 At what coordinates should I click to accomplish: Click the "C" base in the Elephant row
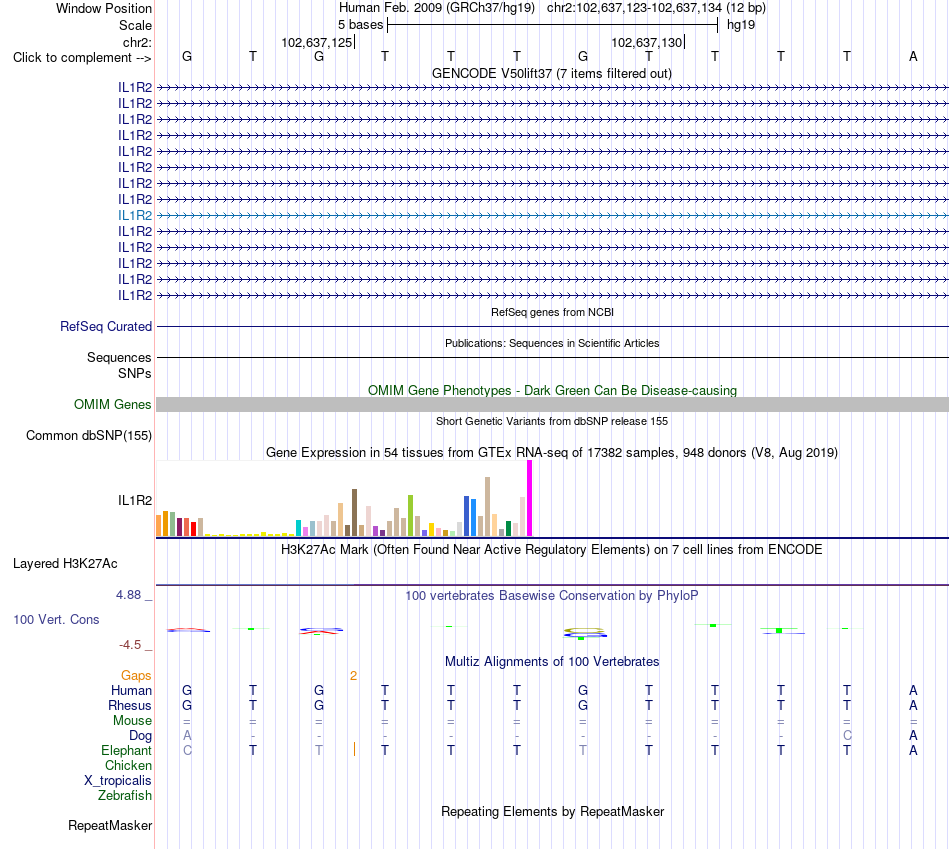coord(187,751)
